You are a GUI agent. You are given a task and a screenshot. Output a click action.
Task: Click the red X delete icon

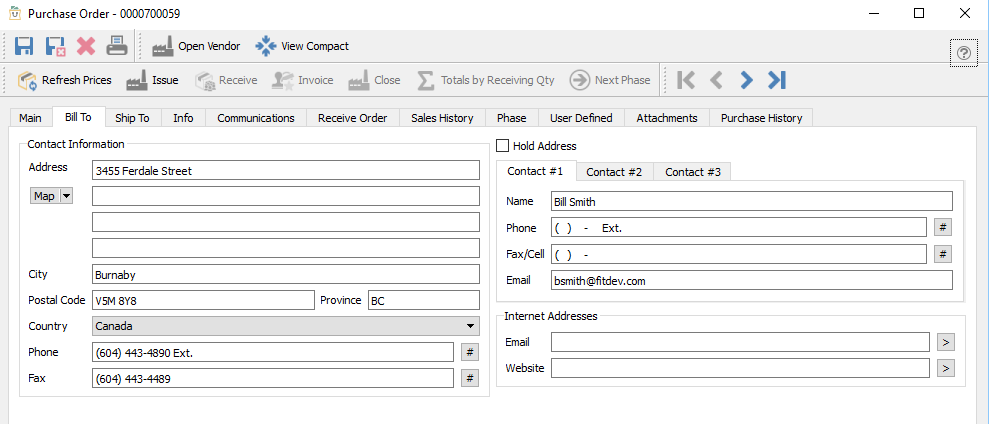86,46
